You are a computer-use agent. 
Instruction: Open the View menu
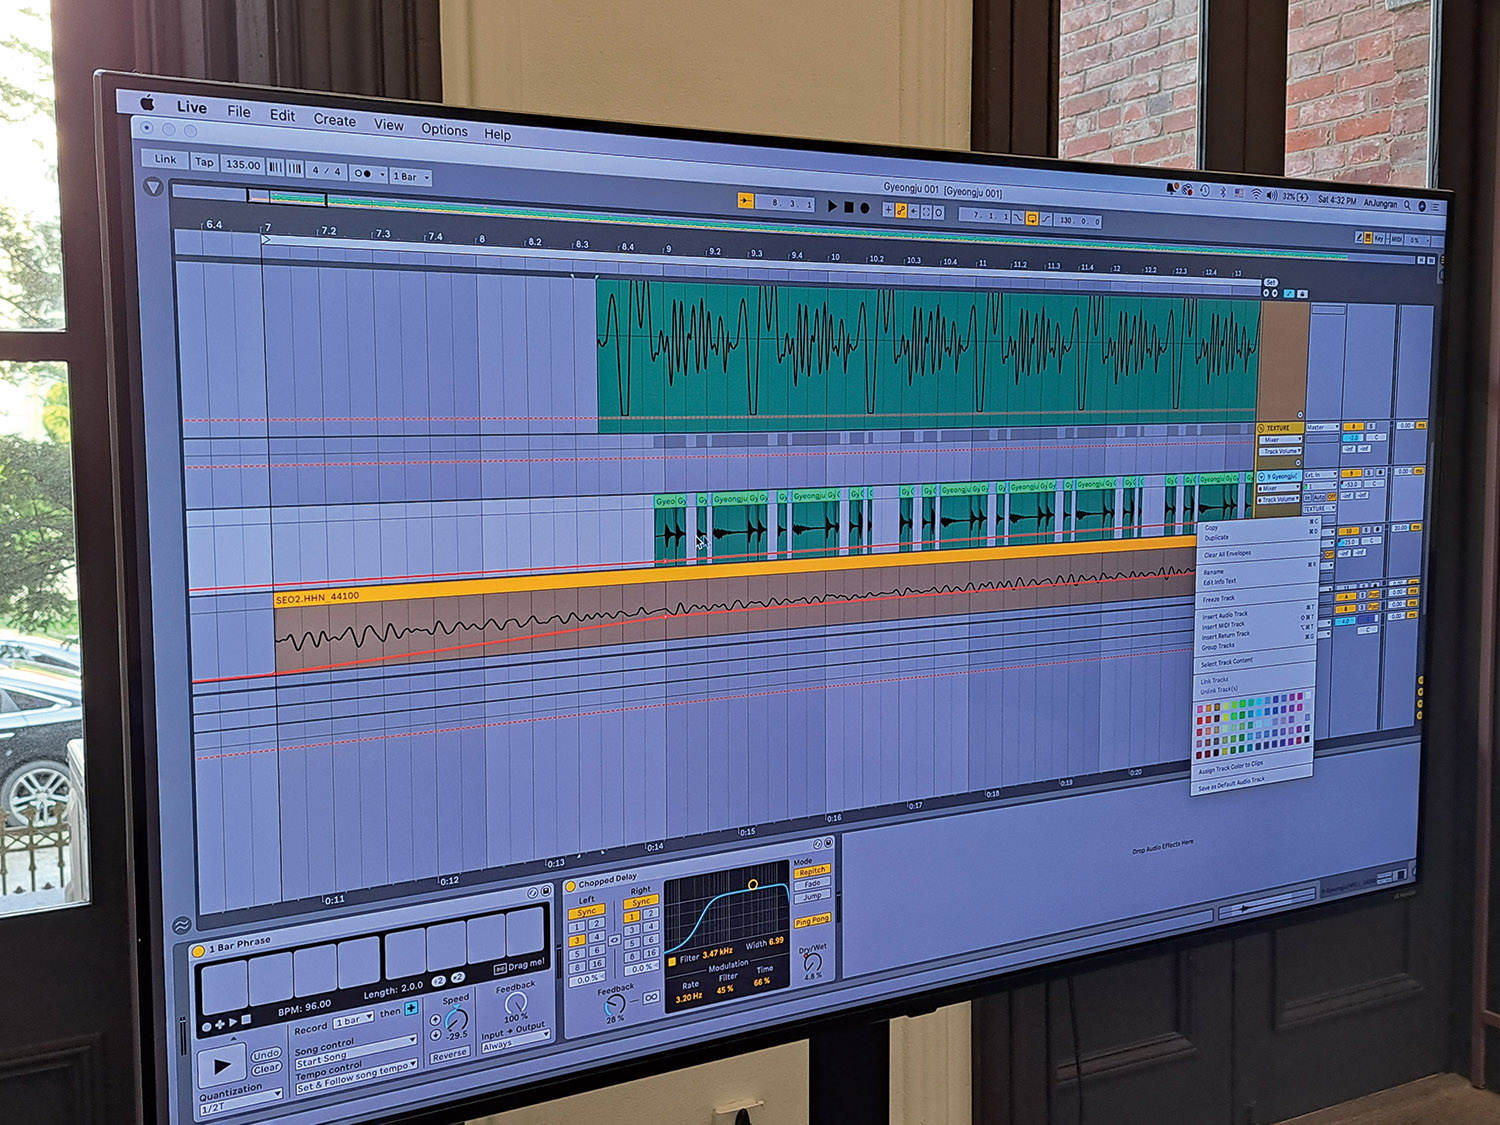(x=389, y=125)
